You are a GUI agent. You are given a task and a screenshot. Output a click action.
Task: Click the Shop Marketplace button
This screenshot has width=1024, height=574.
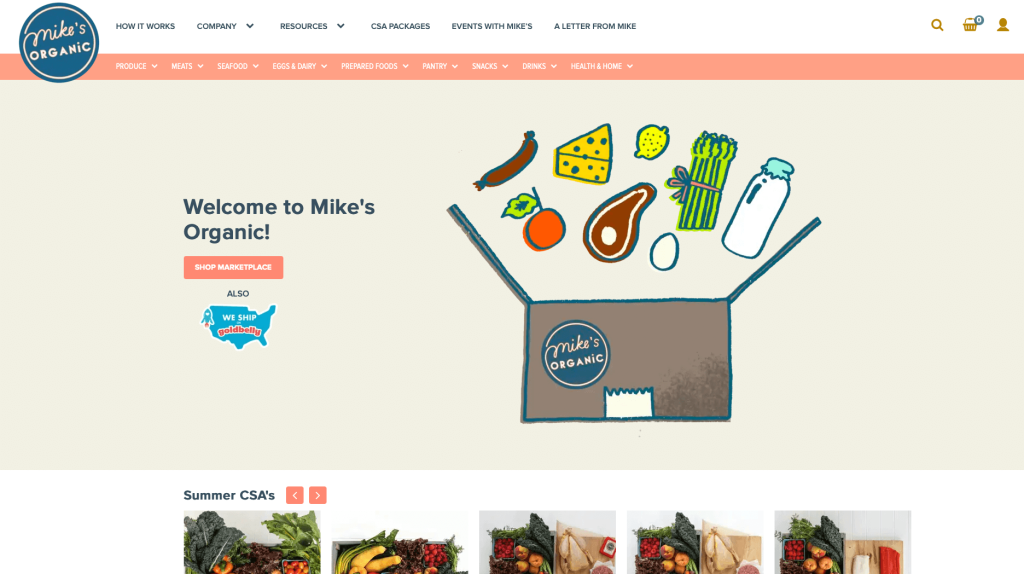click(x=233, y=267)
